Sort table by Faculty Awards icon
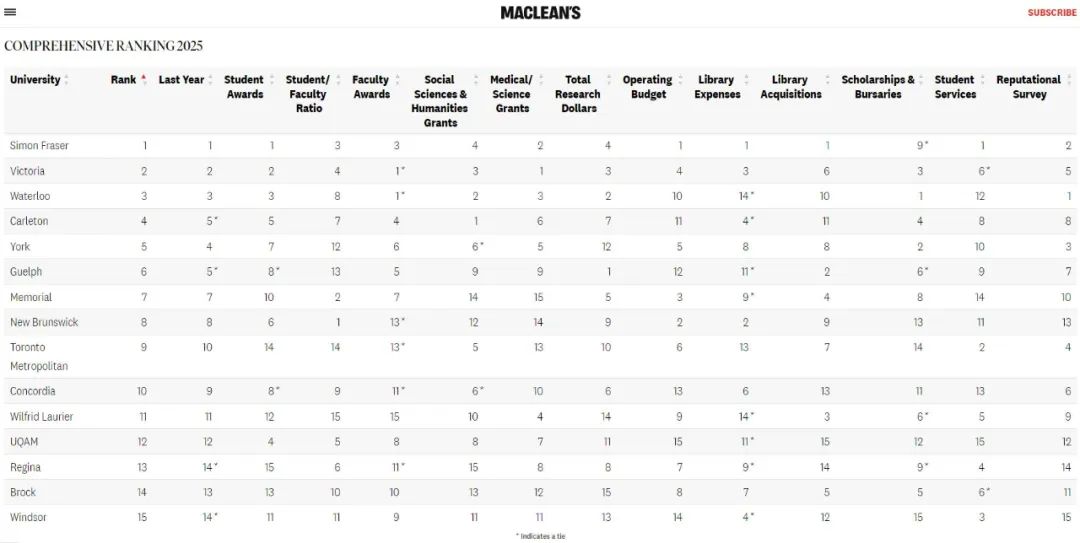The width and height of the screenshot is (1080, 543). point(397,80)
